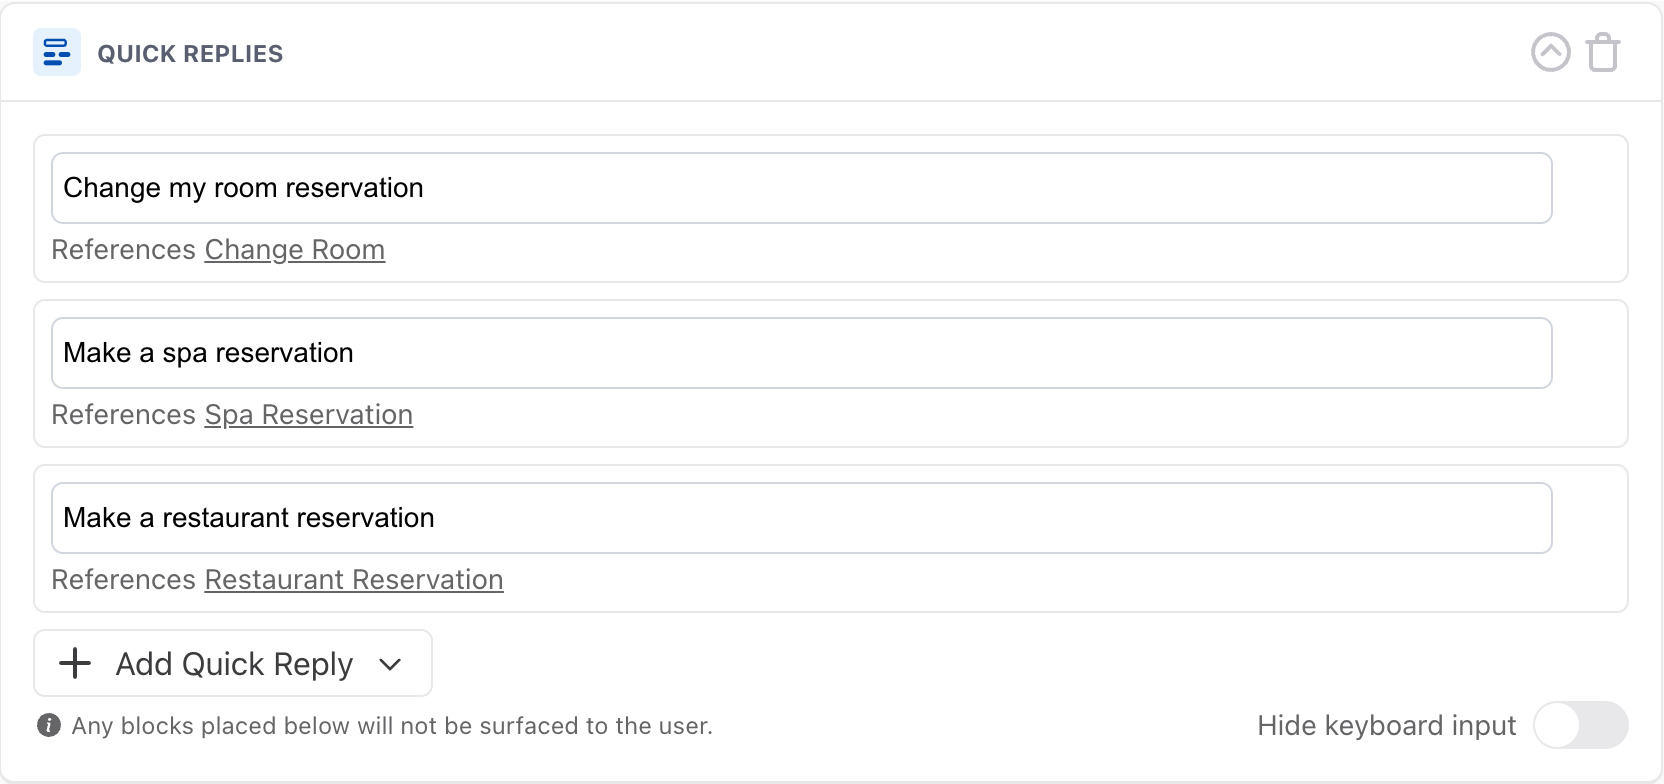Go to the Restaurant Reservation reference
Screen dimensions: 1664x784
tap(354, 580)
